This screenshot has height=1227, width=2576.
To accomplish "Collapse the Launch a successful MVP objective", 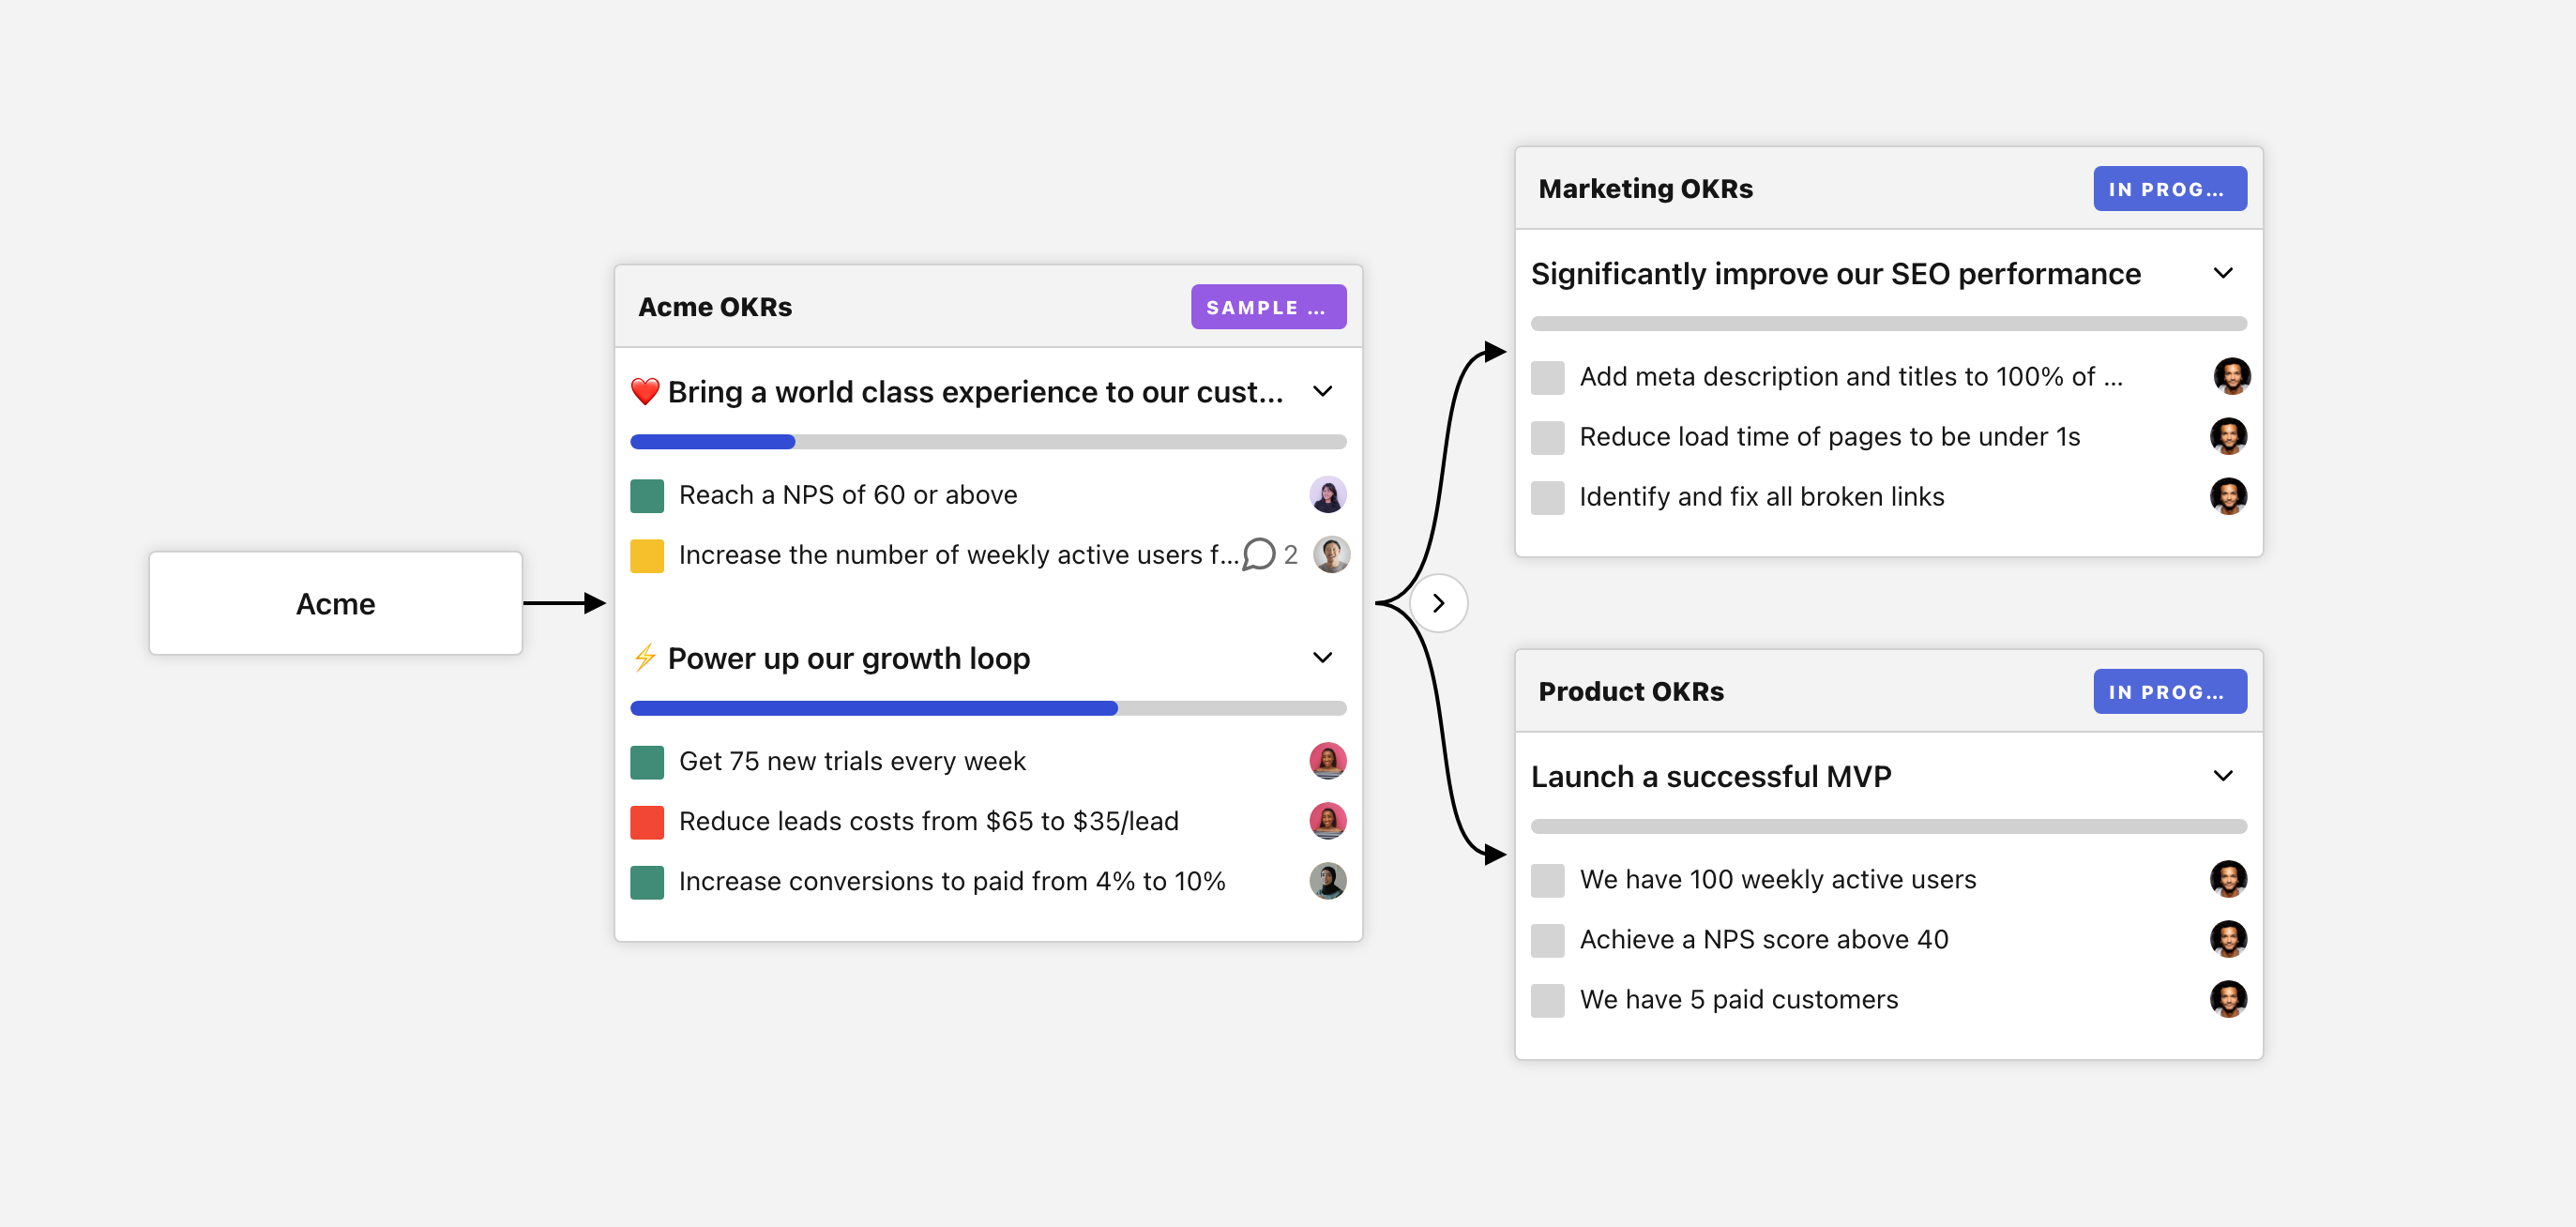I will point(2222,776).
